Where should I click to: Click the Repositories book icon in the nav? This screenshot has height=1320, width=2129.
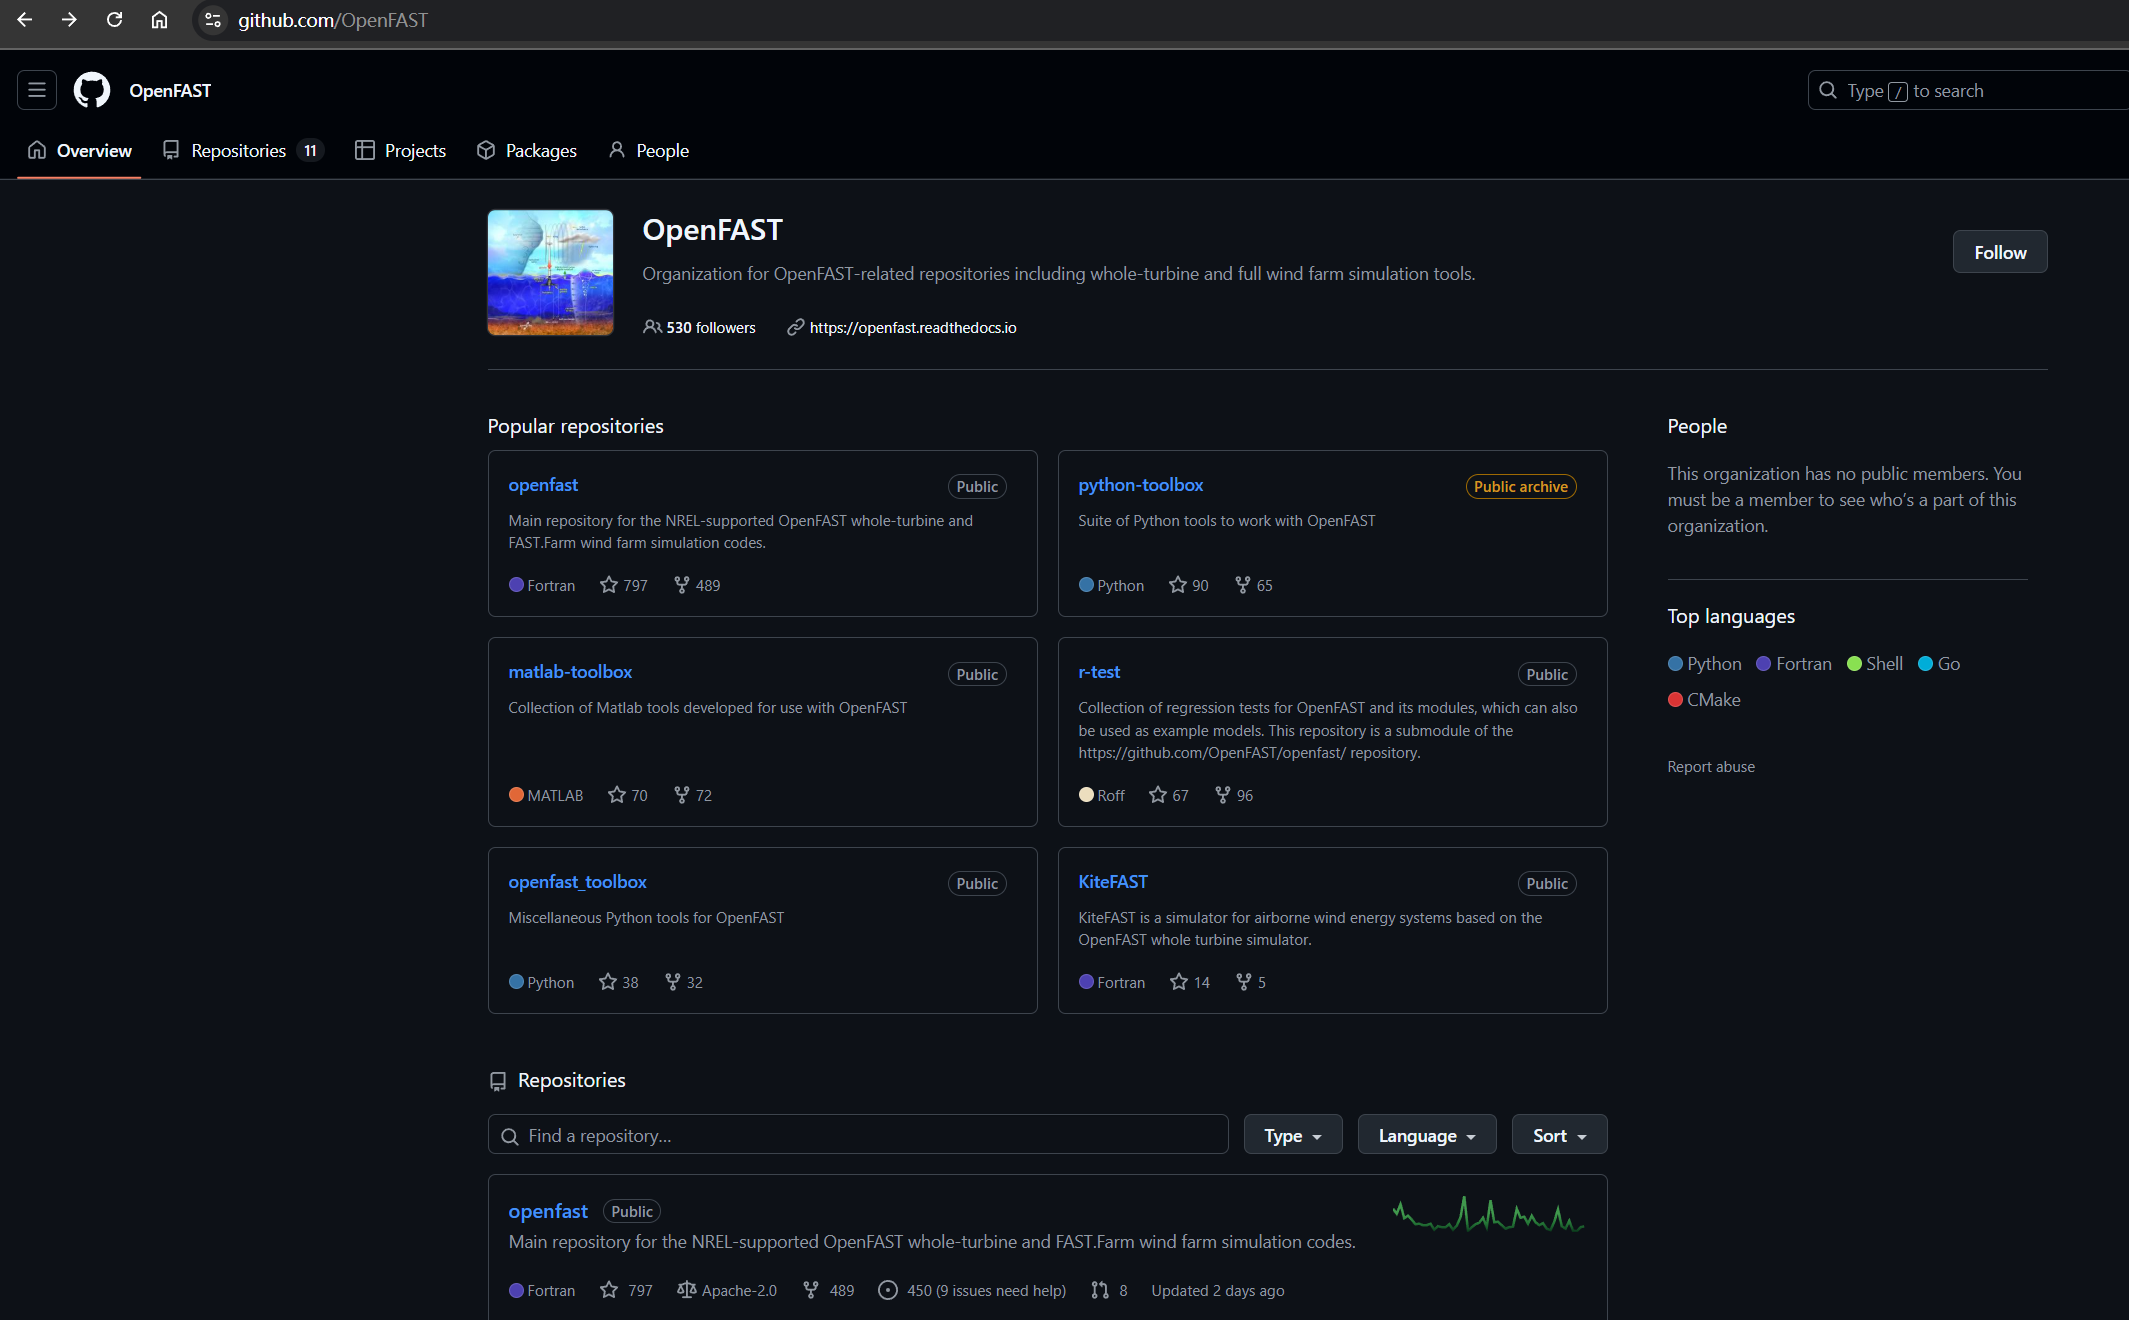[x=171, y=150]
